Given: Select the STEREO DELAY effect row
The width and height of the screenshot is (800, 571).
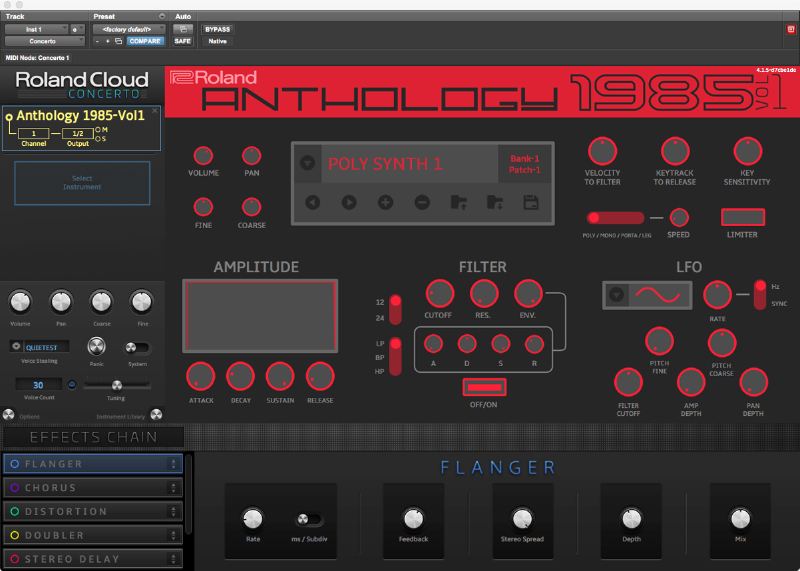Looking at the screenshot, I should 93,559.
